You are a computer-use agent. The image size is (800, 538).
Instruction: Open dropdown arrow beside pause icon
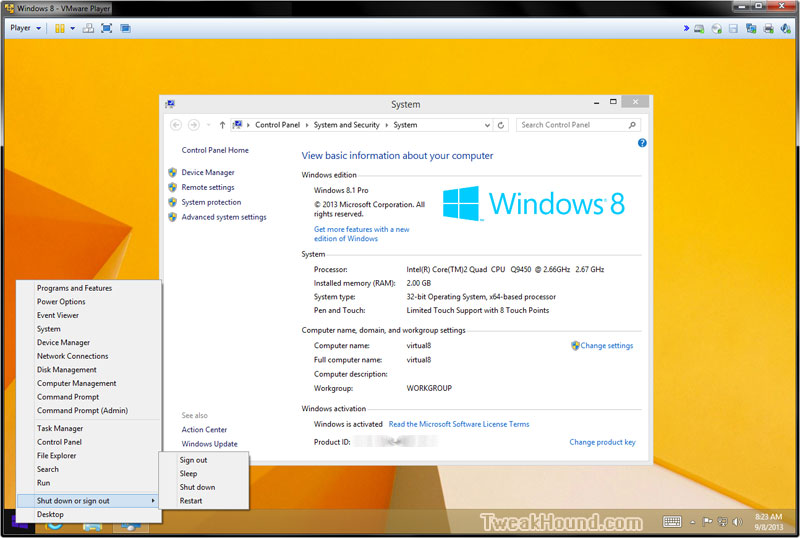[72, 29]
